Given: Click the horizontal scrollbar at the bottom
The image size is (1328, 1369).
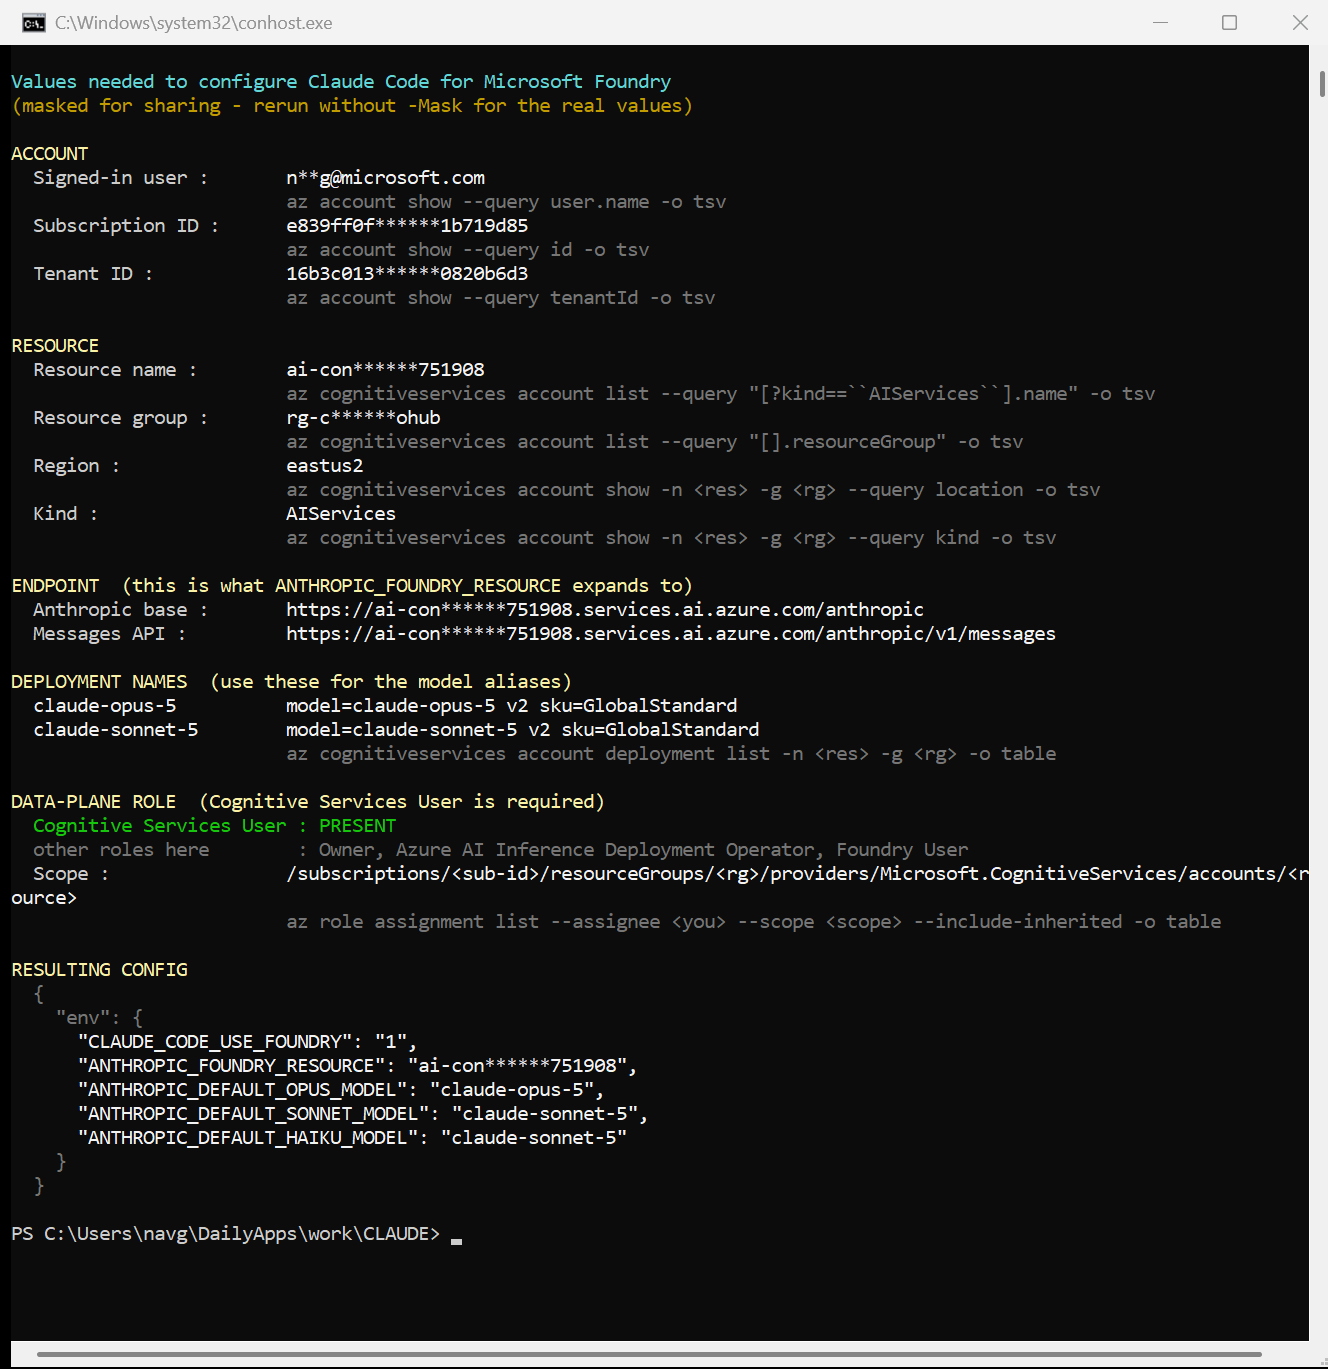Looking at the screenshot, I should (649, 1355).
